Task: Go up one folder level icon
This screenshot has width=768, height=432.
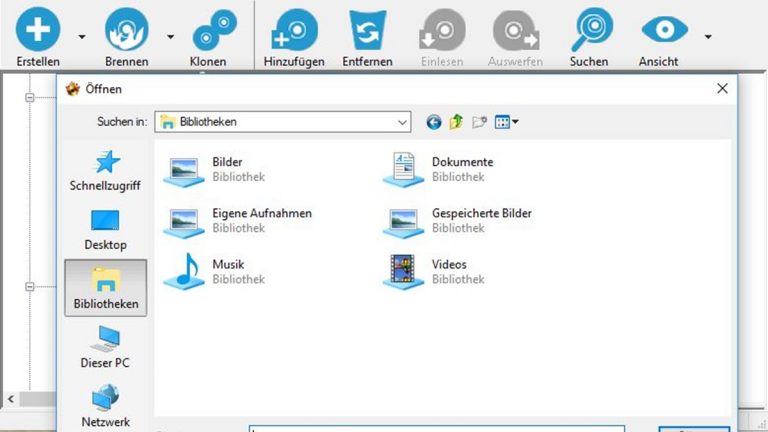Action: pyautogui.click(x=456, y=121)
